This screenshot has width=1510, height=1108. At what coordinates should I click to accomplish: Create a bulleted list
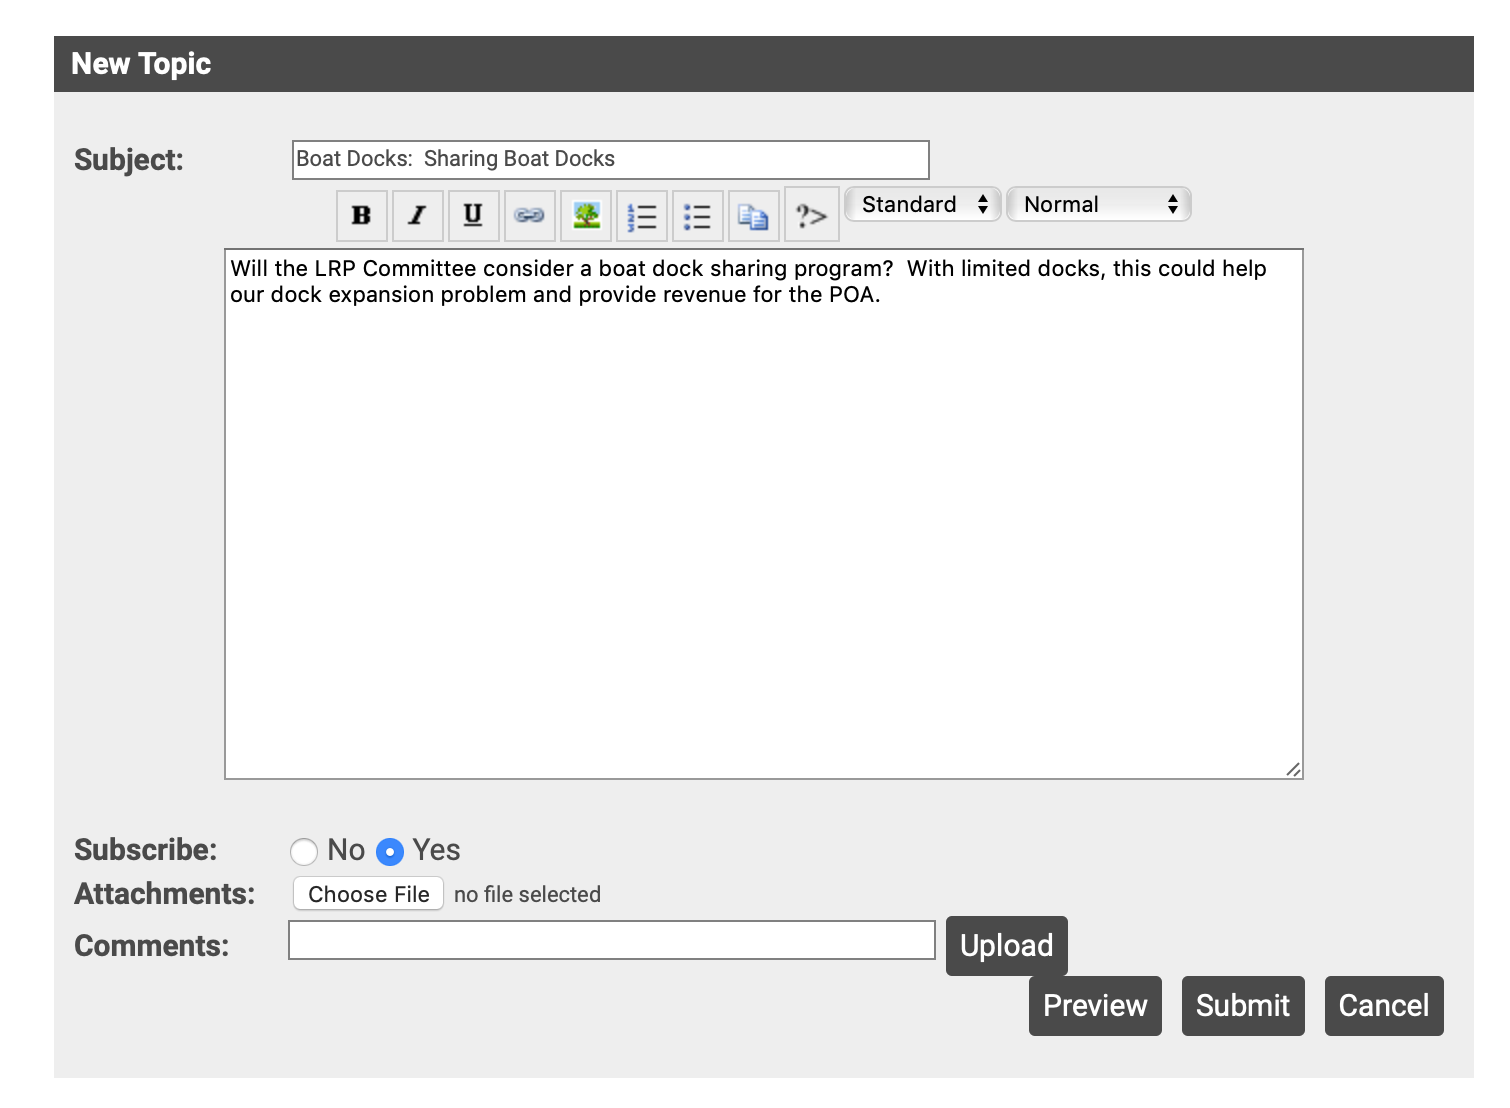pyautogui.click(x=697, y=215)
